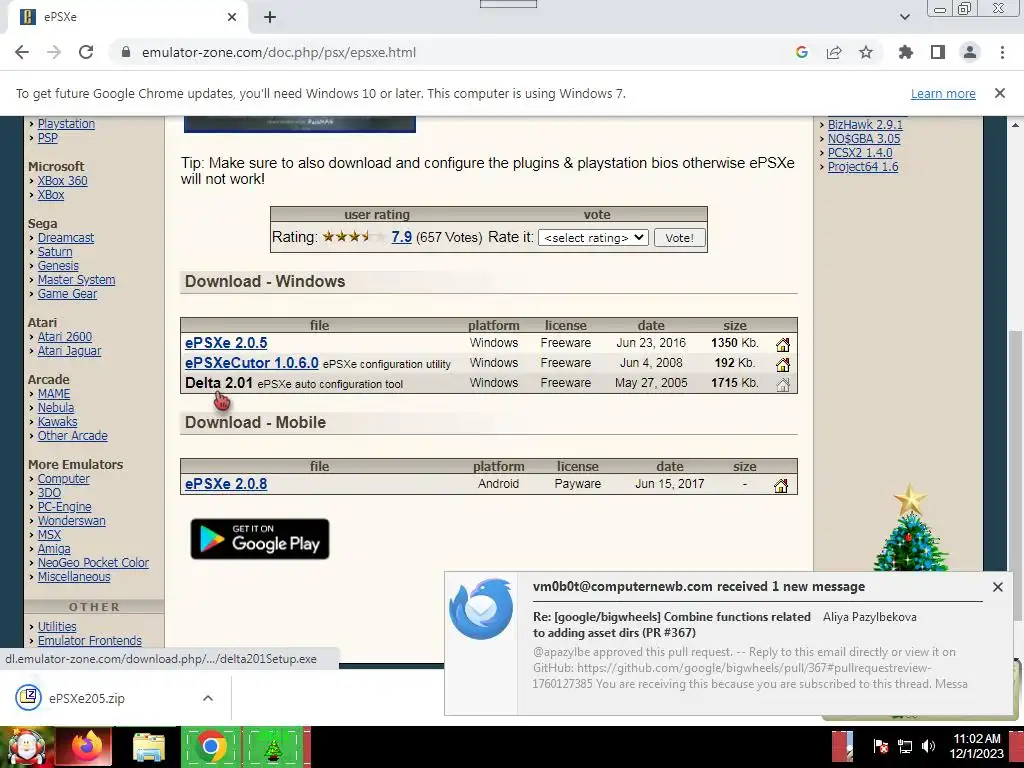Submit rating with the Vote! button
1024x768 pixels.
[x=679, y=238]
